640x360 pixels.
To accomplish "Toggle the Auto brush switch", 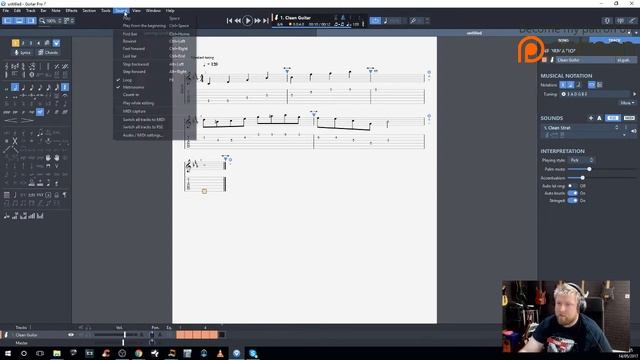I will tap(573, 193).
